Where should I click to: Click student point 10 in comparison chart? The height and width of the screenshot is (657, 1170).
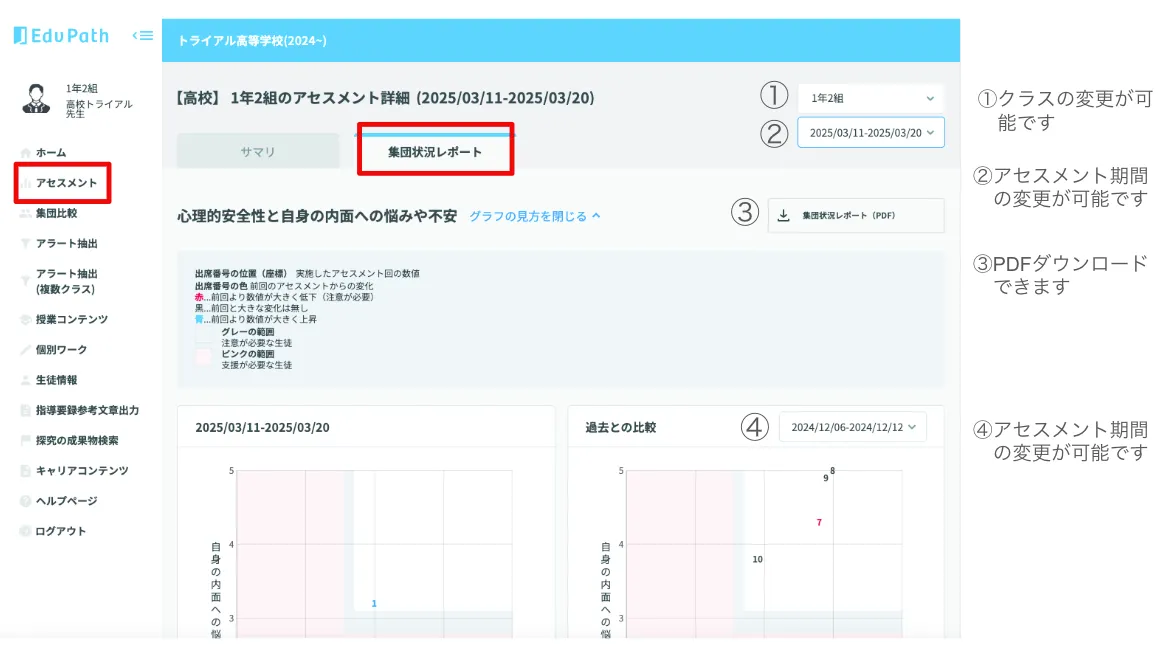click(757, 559)
